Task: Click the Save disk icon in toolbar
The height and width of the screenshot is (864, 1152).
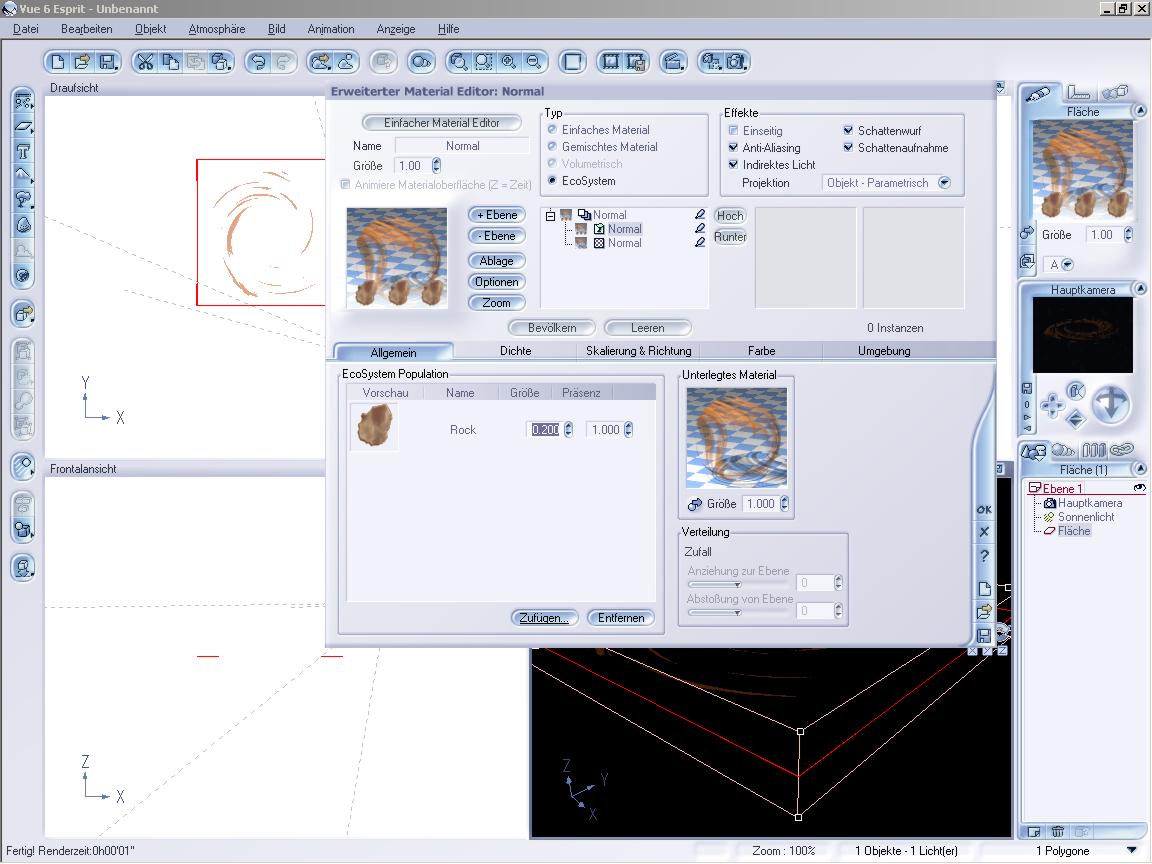Action: click(x=108, y=62)
